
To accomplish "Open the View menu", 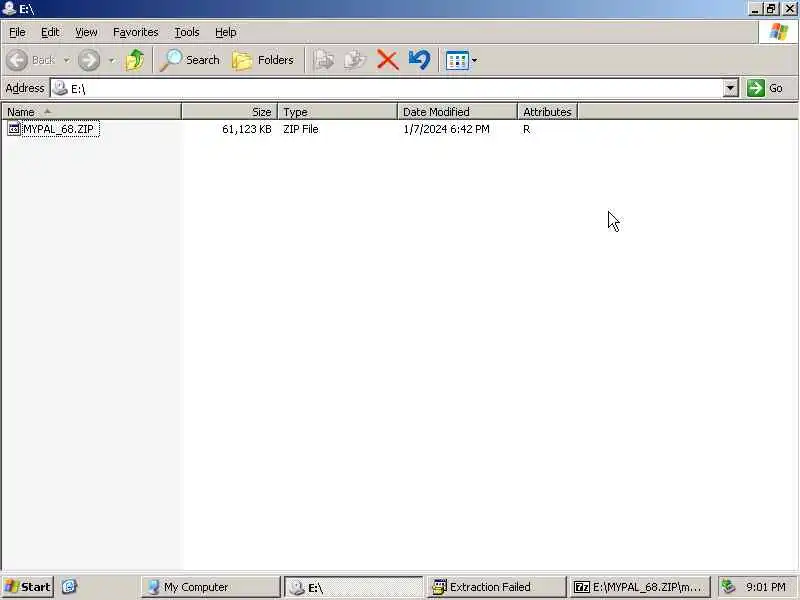I will pos(86,32).
